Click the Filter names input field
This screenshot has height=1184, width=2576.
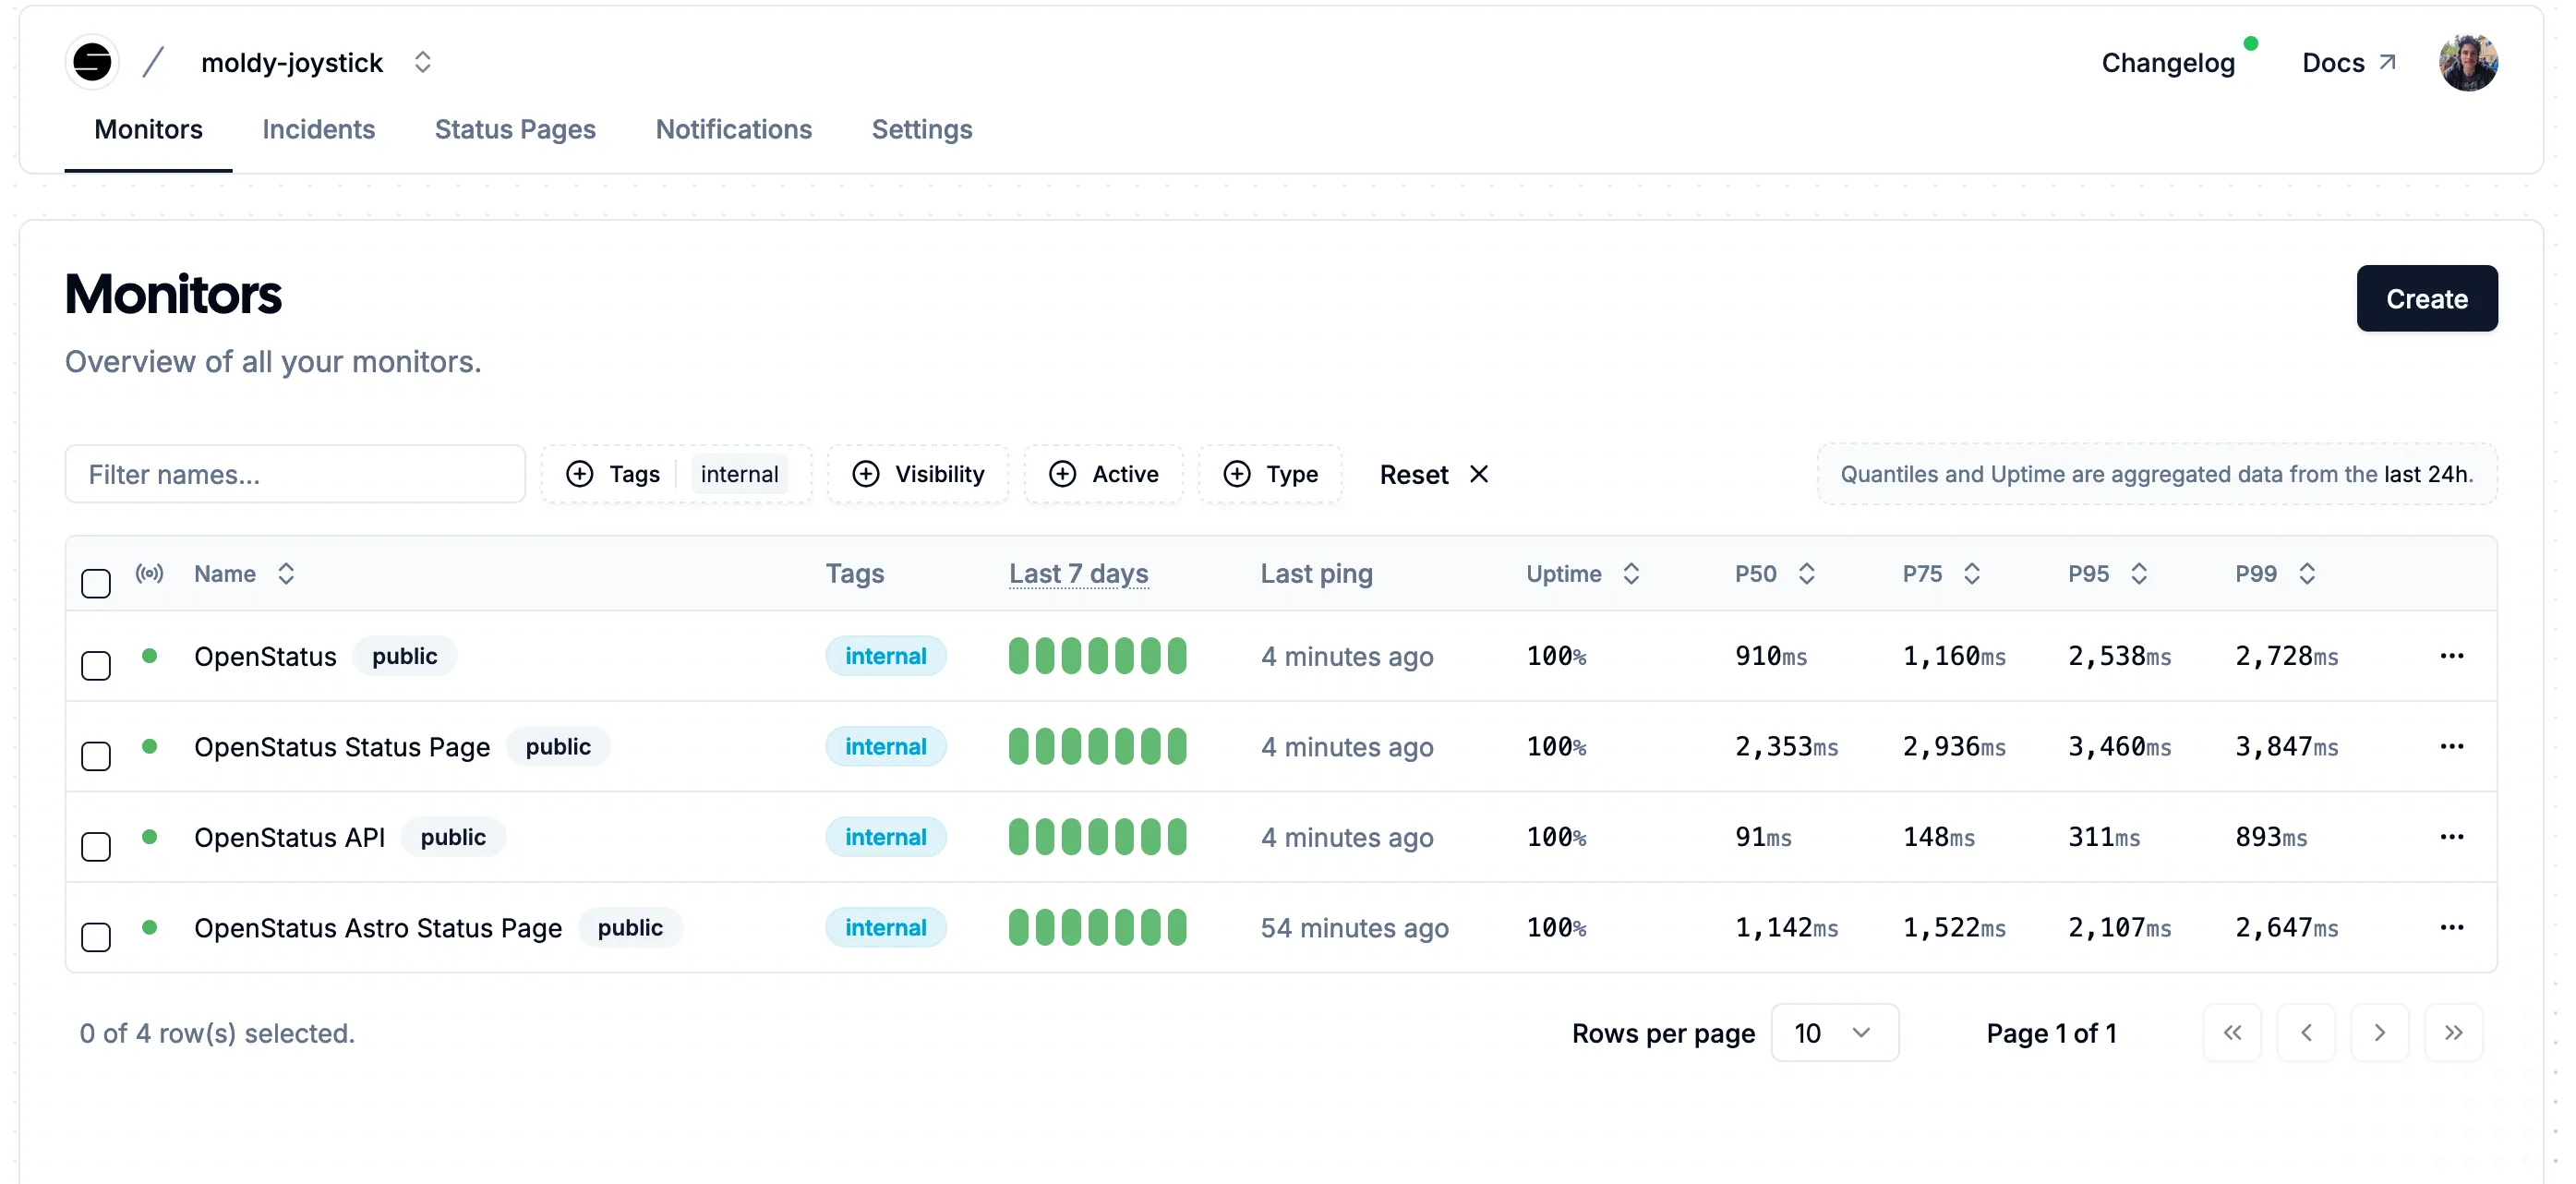coord(295,474)
